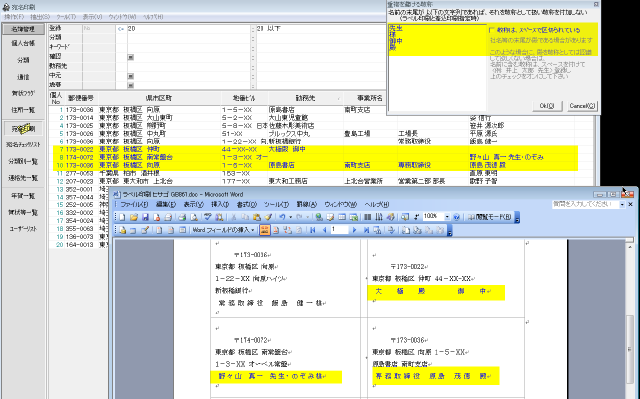Click the 宛名印刷 icon in left sidebar

click(23, 129)
